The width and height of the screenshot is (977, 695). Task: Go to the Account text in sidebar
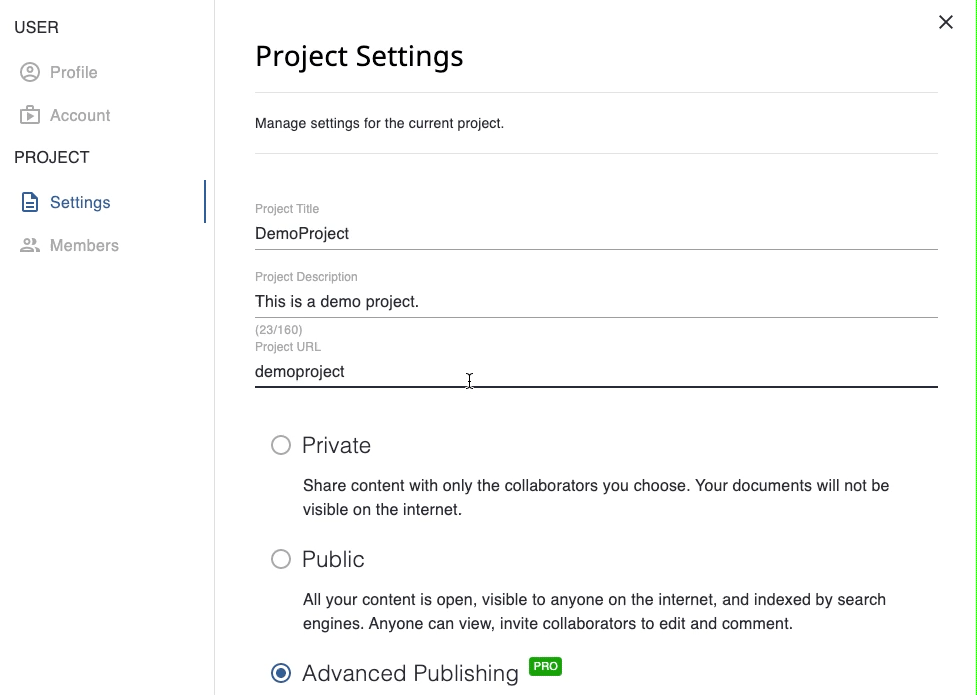click(80, 115)
